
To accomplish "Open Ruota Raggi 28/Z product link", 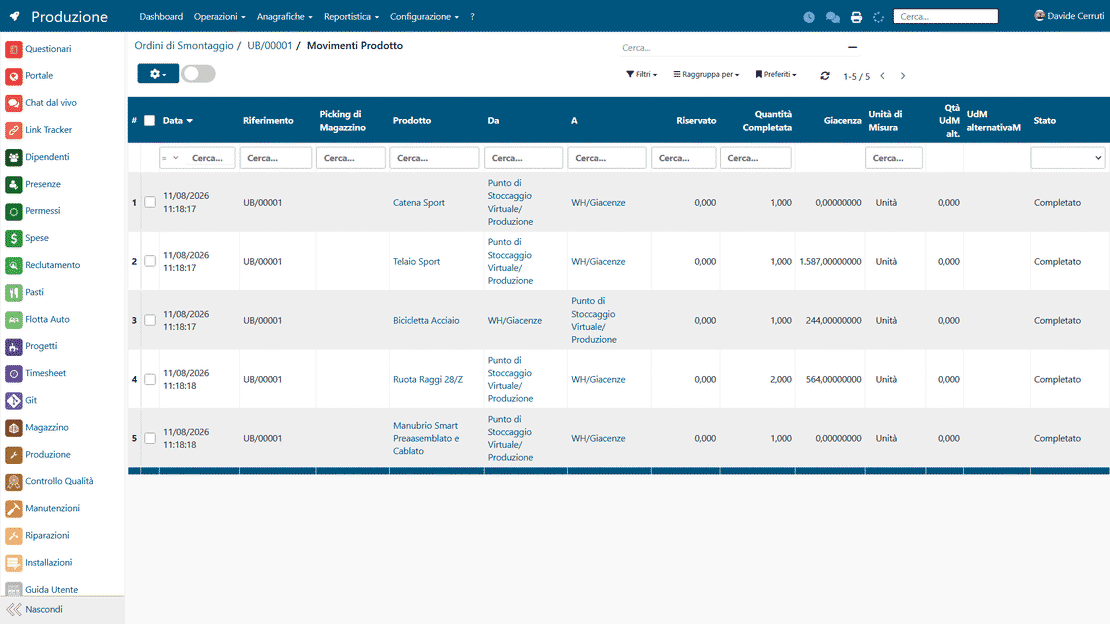I will 428,380.
